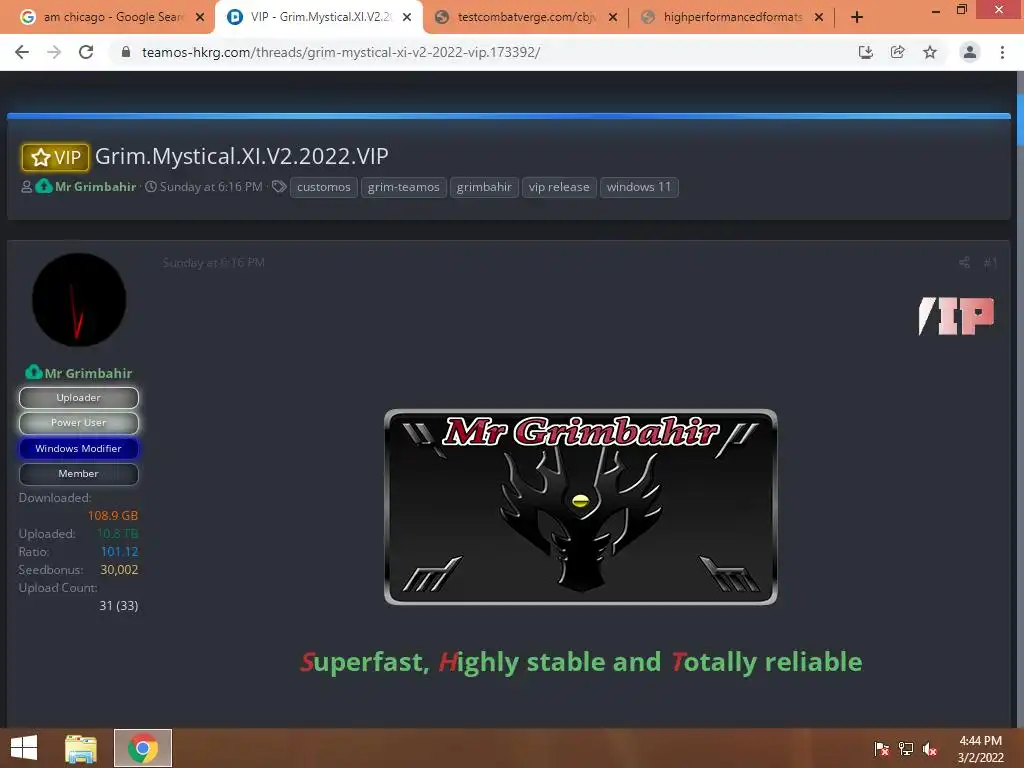This screenshot has width=1024, height=768.
Task: Open the #1 post permalink
Action: pyautogui.click(x=990, y=263)
